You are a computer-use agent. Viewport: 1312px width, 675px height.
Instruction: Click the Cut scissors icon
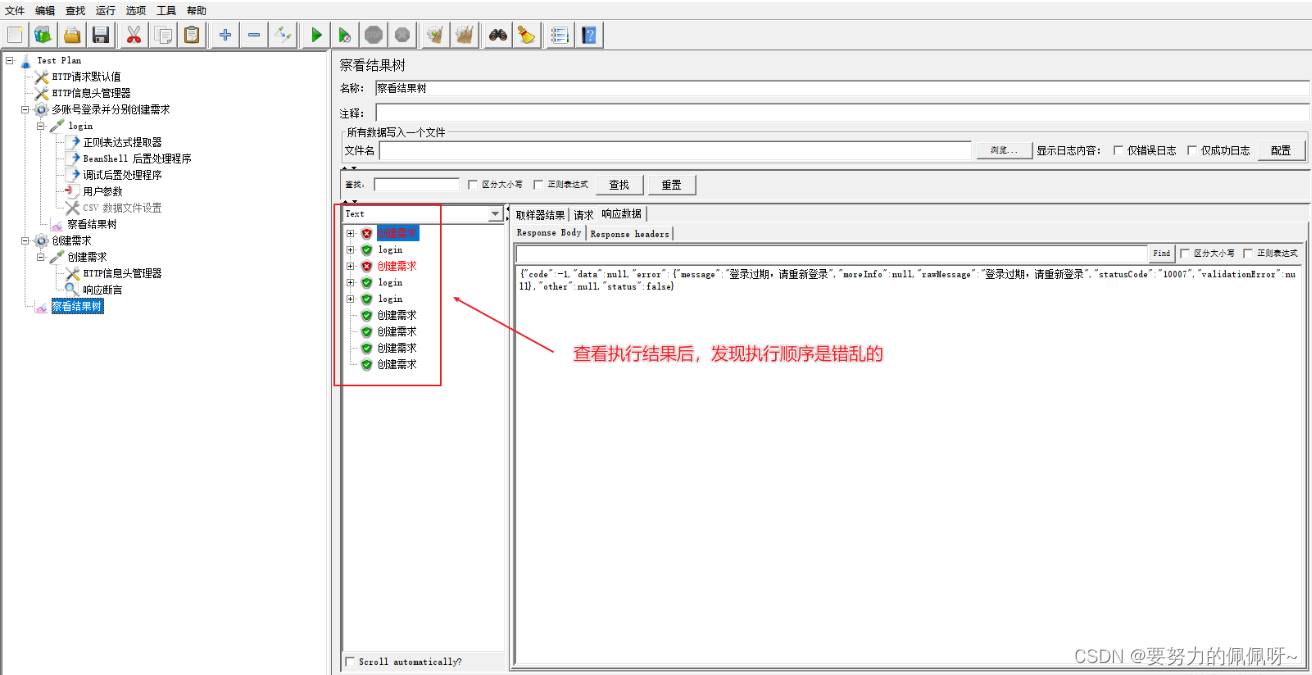click(x=133, y=35)
